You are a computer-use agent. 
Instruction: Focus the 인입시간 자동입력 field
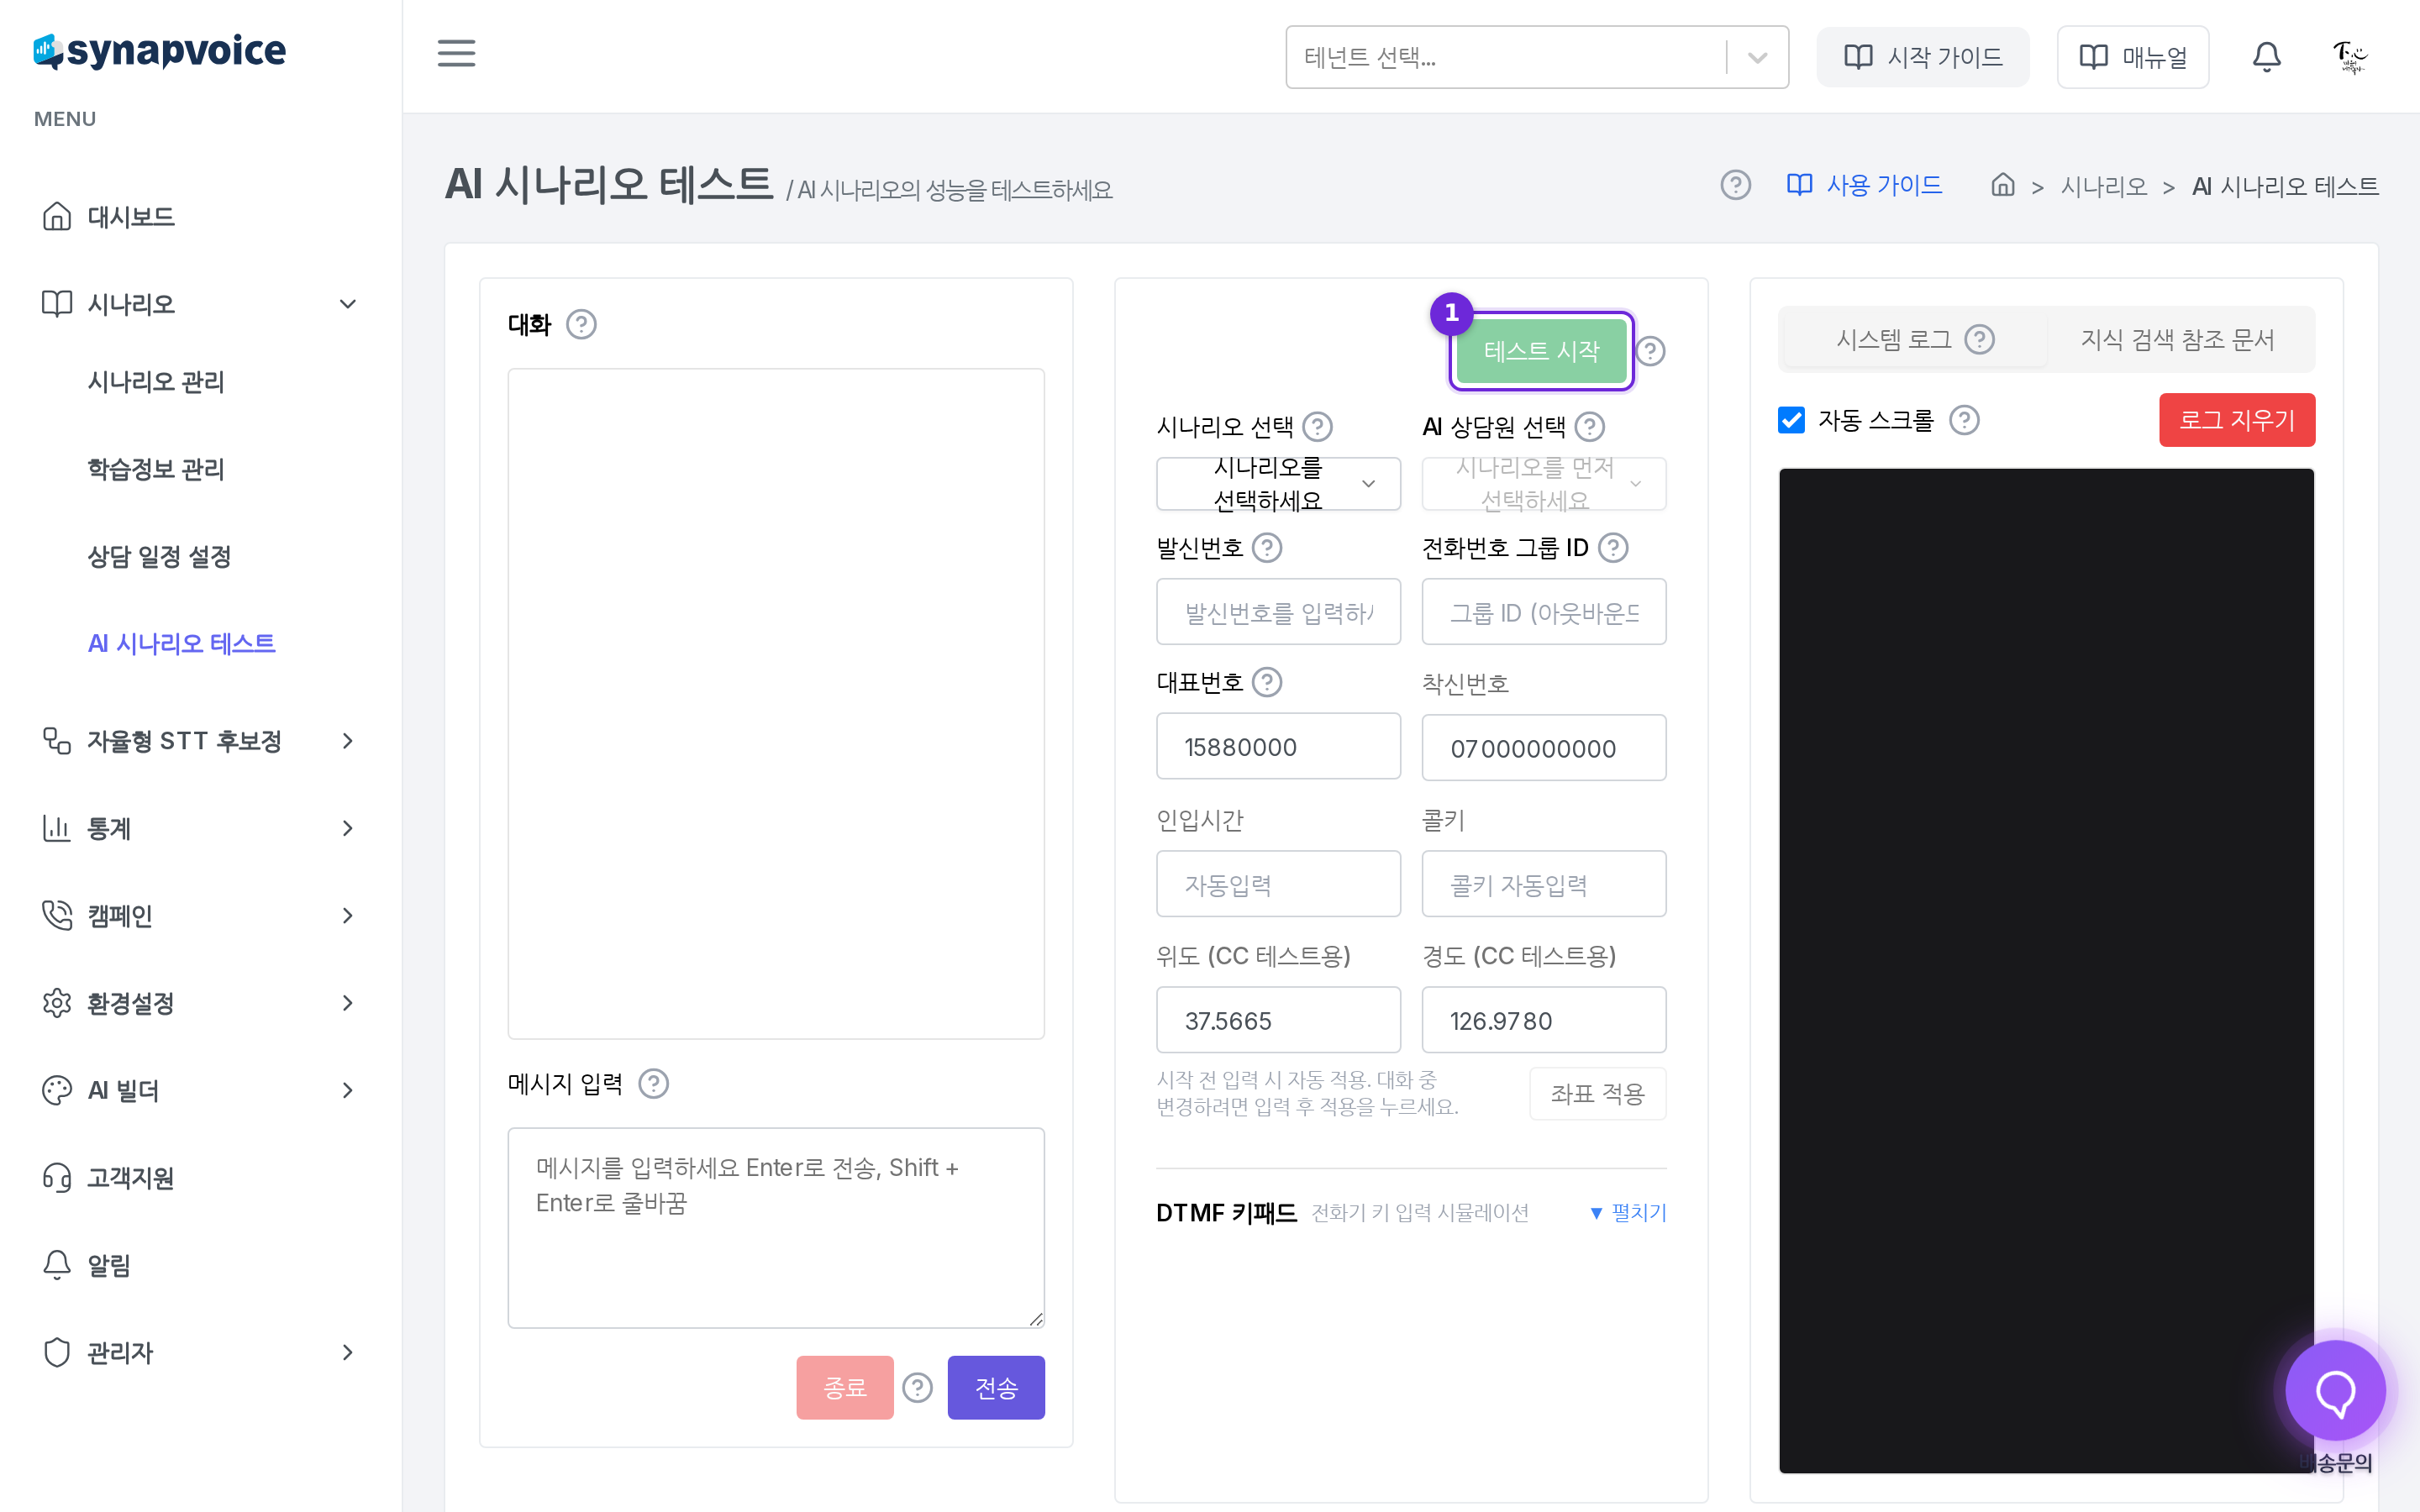(x=1278, y=884)
